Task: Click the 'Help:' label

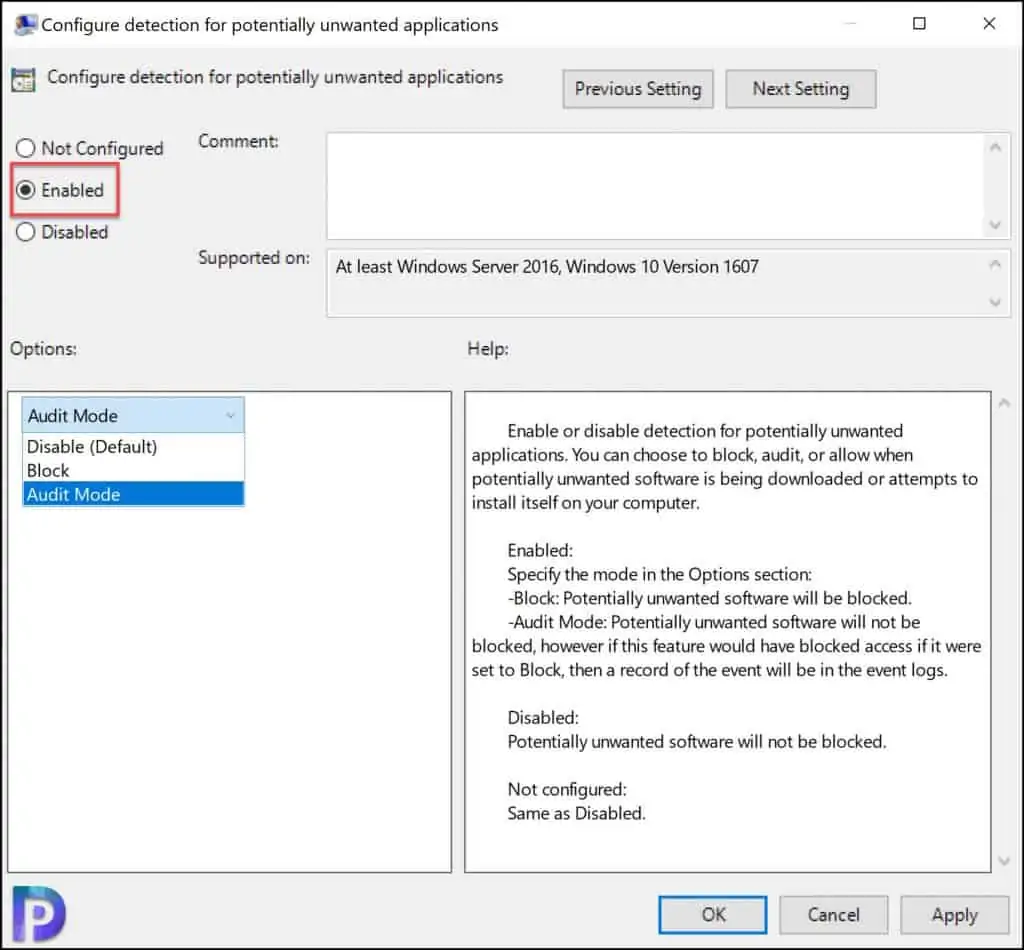Action: coord(488,349)
